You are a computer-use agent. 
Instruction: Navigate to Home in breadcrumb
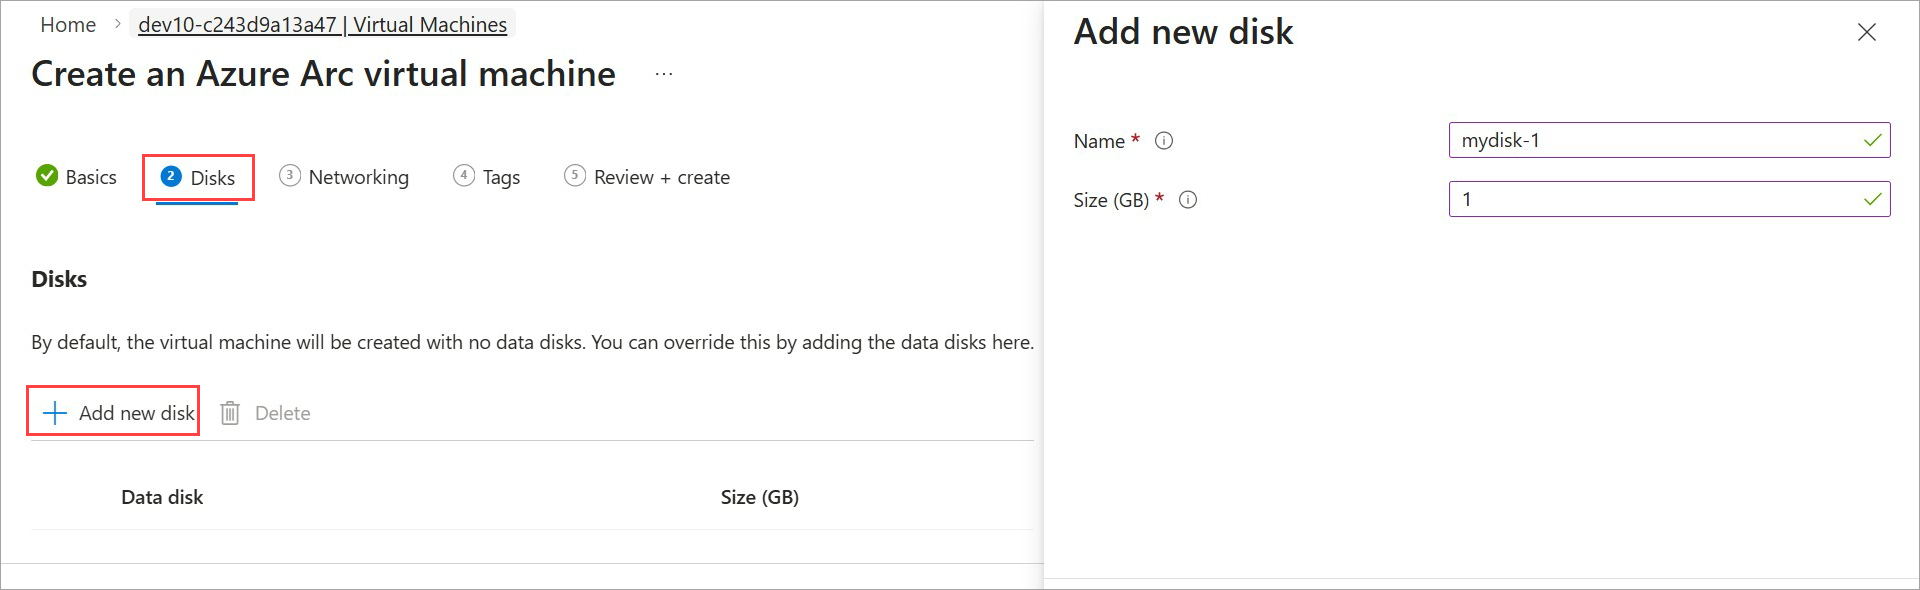(x=68, y=25)
